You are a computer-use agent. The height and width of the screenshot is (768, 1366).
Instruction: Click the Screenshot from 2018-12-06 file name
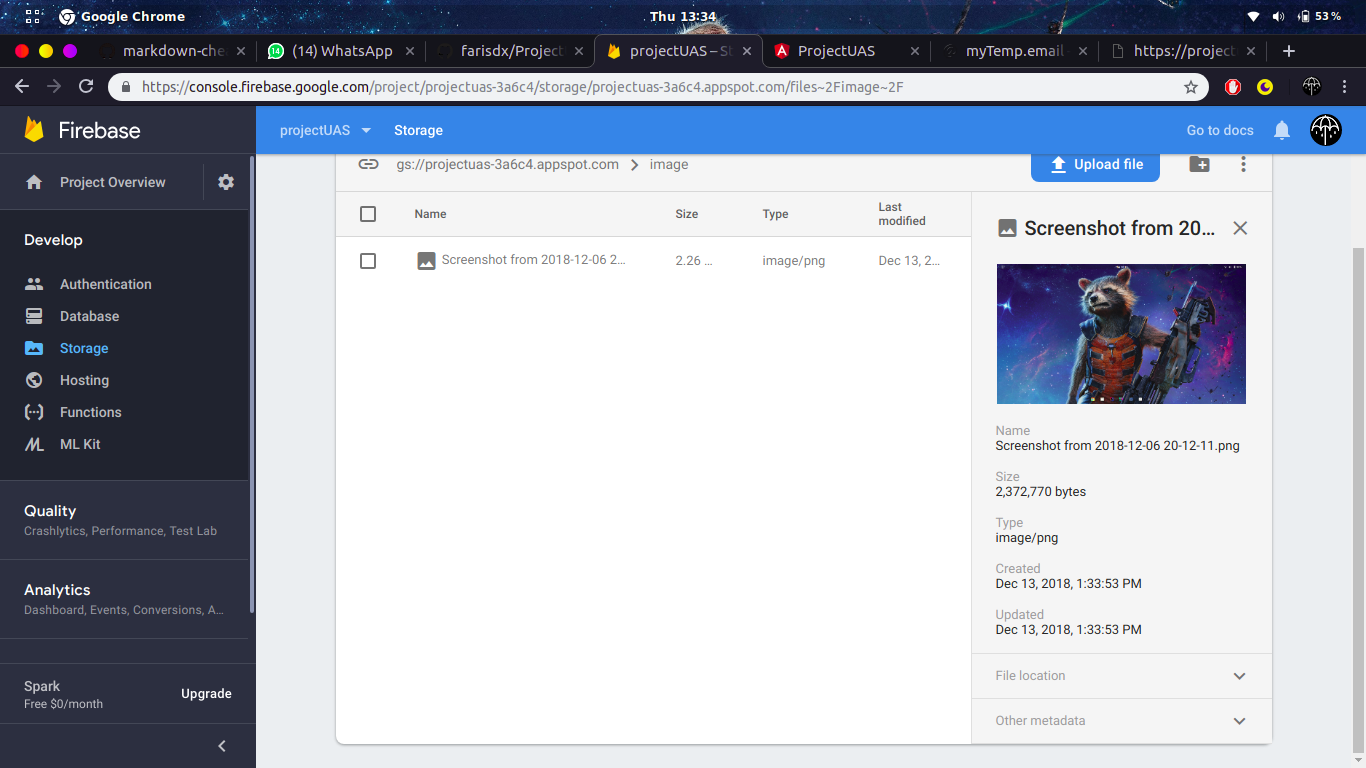tap(534, 260)
